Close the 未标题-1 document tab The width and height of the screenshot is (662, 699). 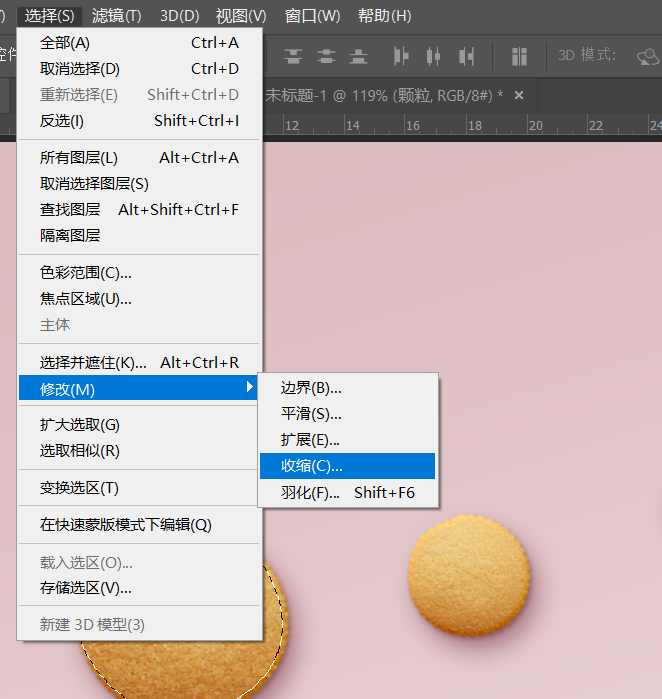(519, 95)
